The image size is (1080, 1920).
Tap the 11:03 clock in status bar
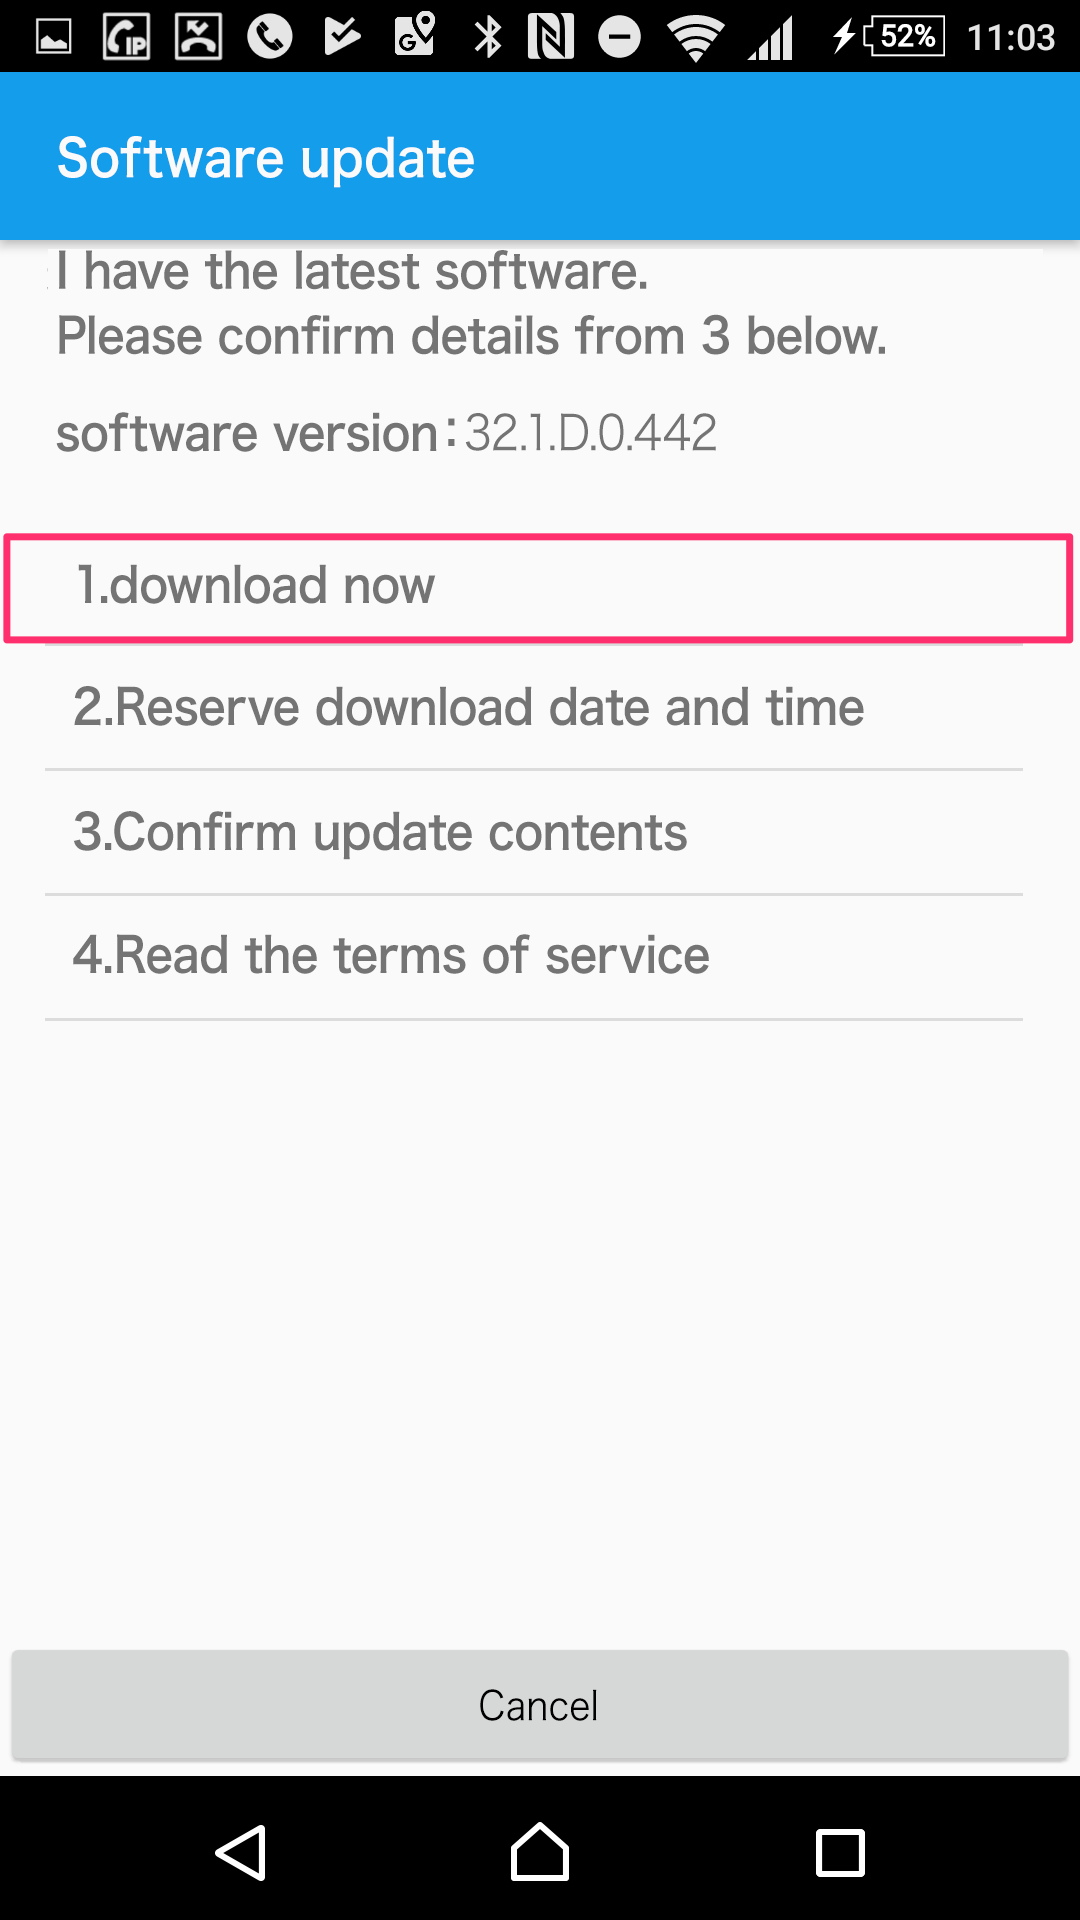tap(1011, 38)
